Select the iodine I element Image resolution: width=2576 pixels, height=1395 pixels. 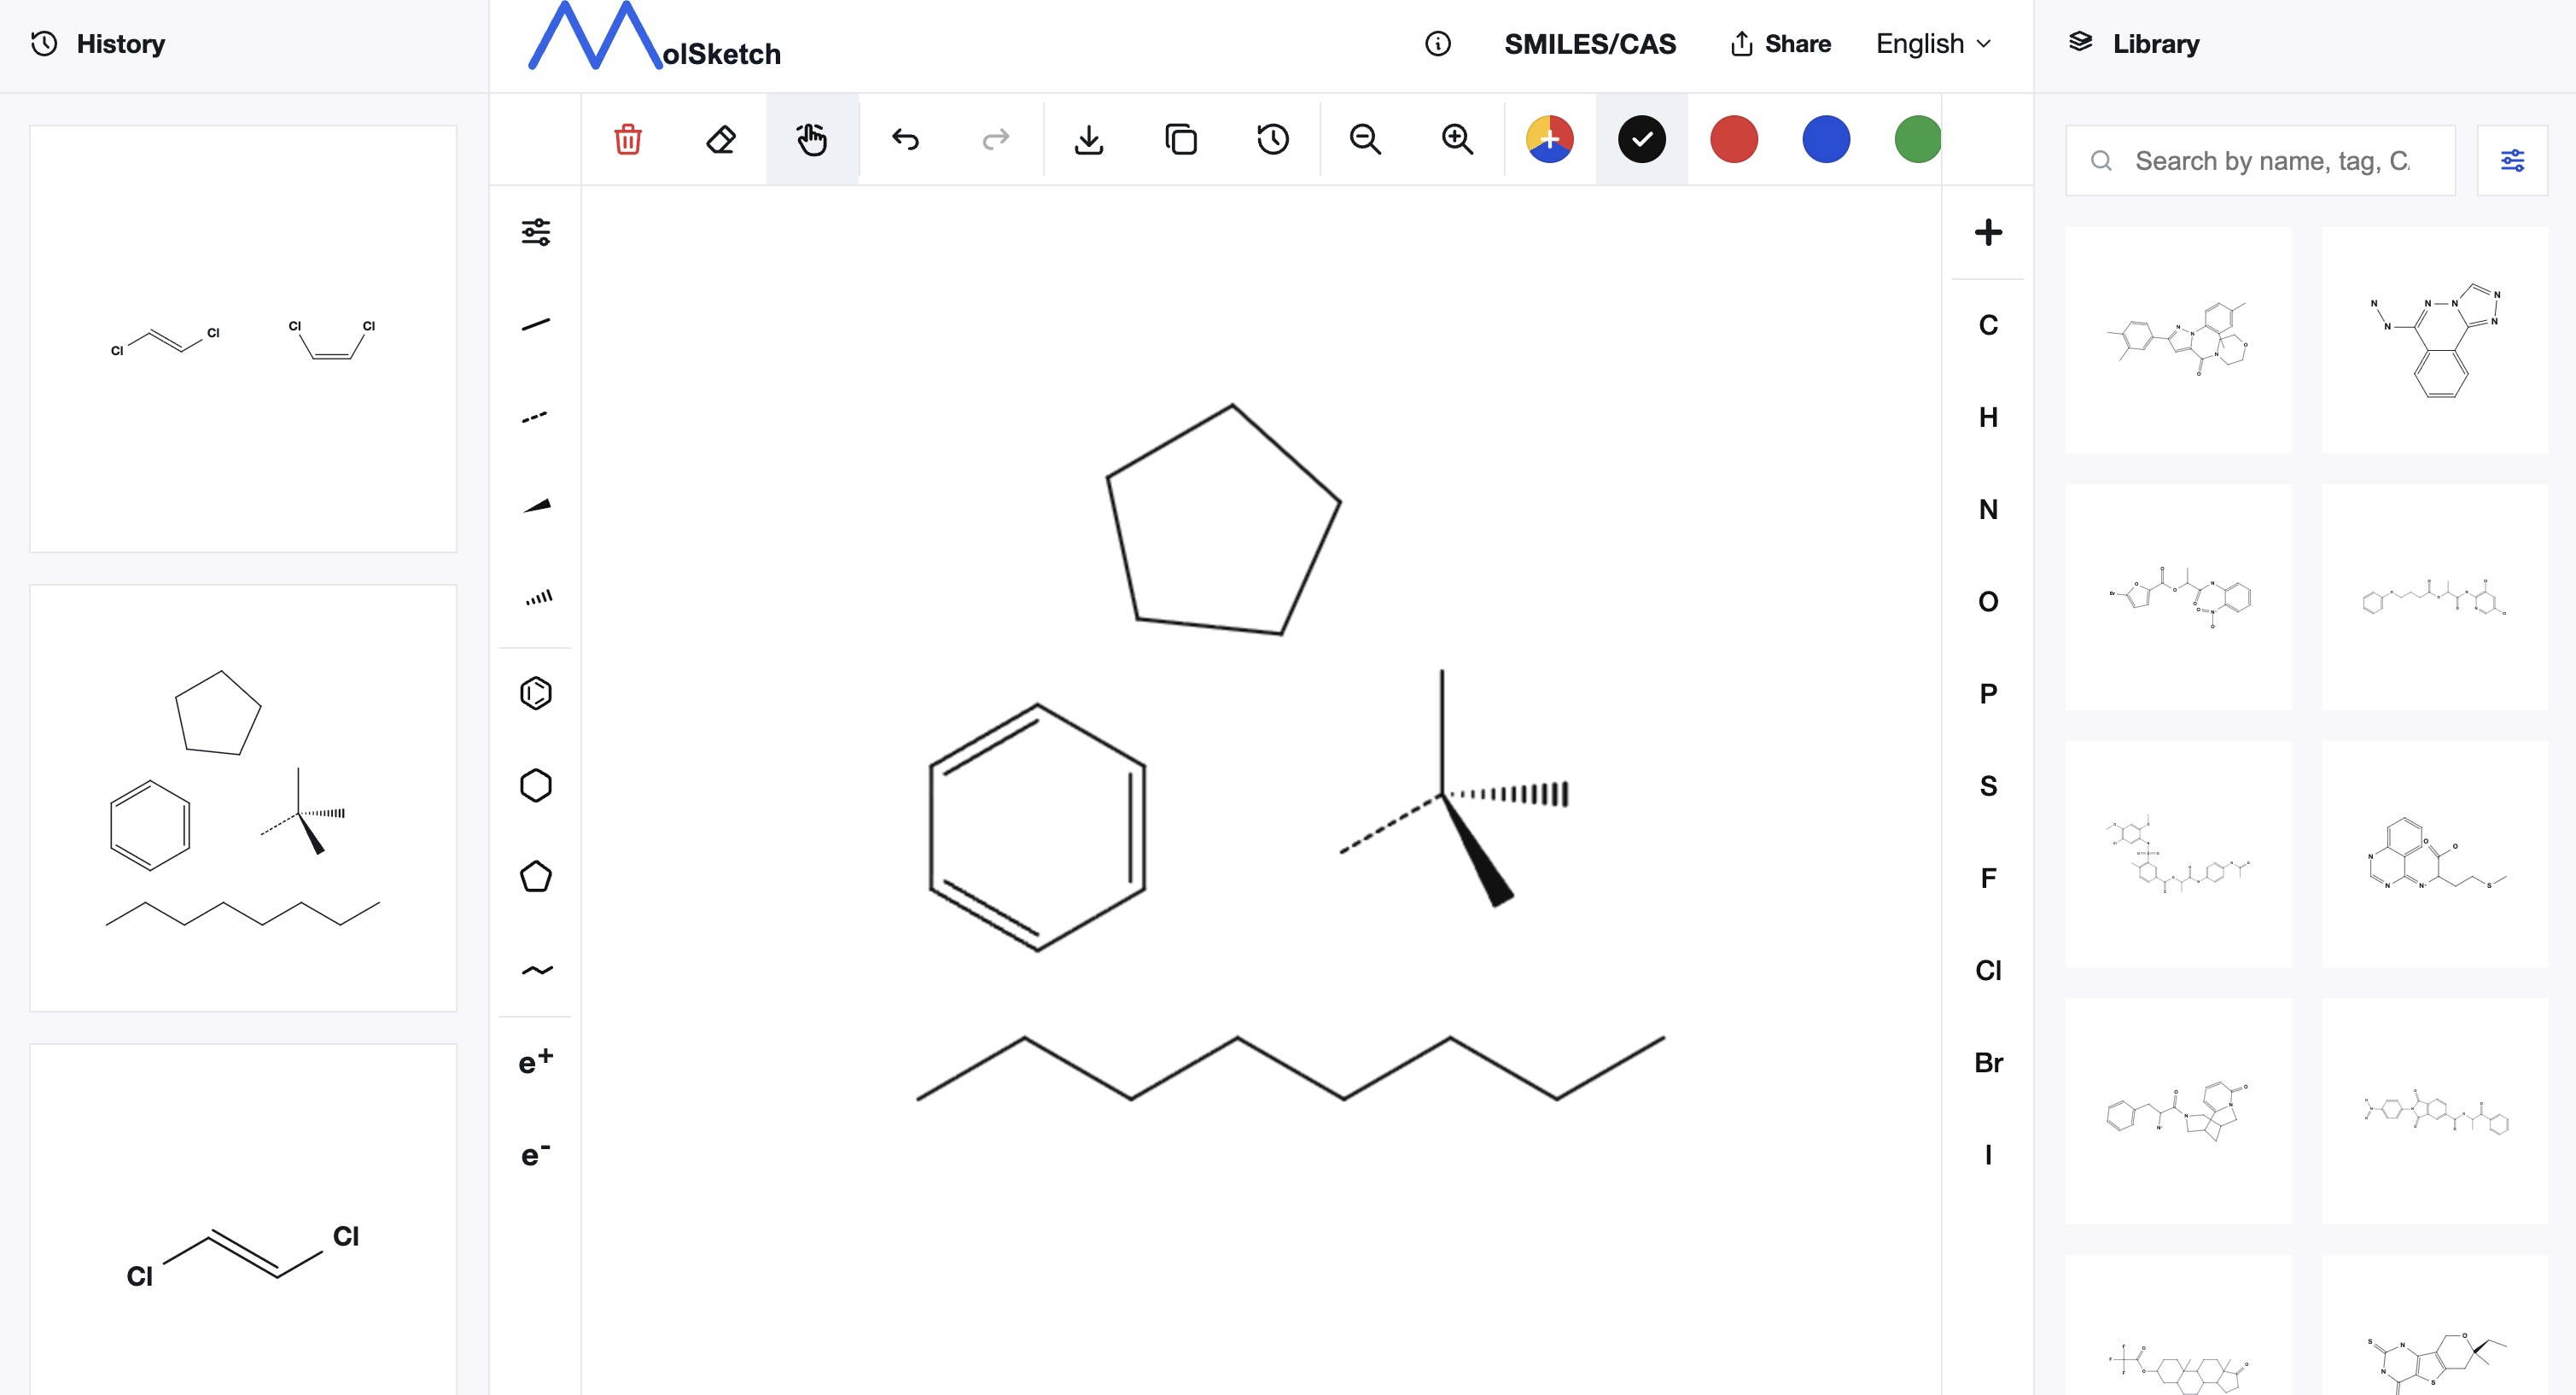click(1988, 1154)
